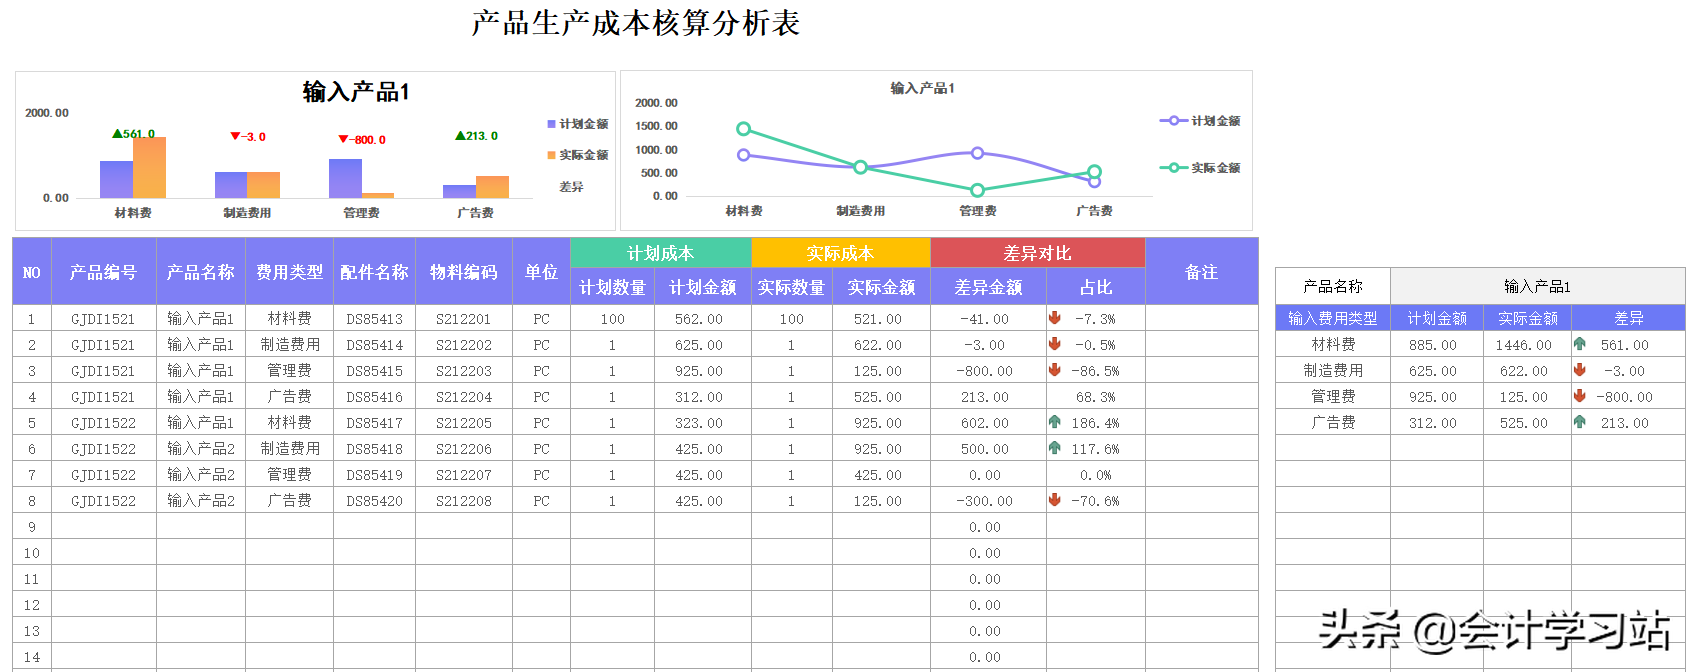Click the 物料编码 column header

click(x=463, y=272)
